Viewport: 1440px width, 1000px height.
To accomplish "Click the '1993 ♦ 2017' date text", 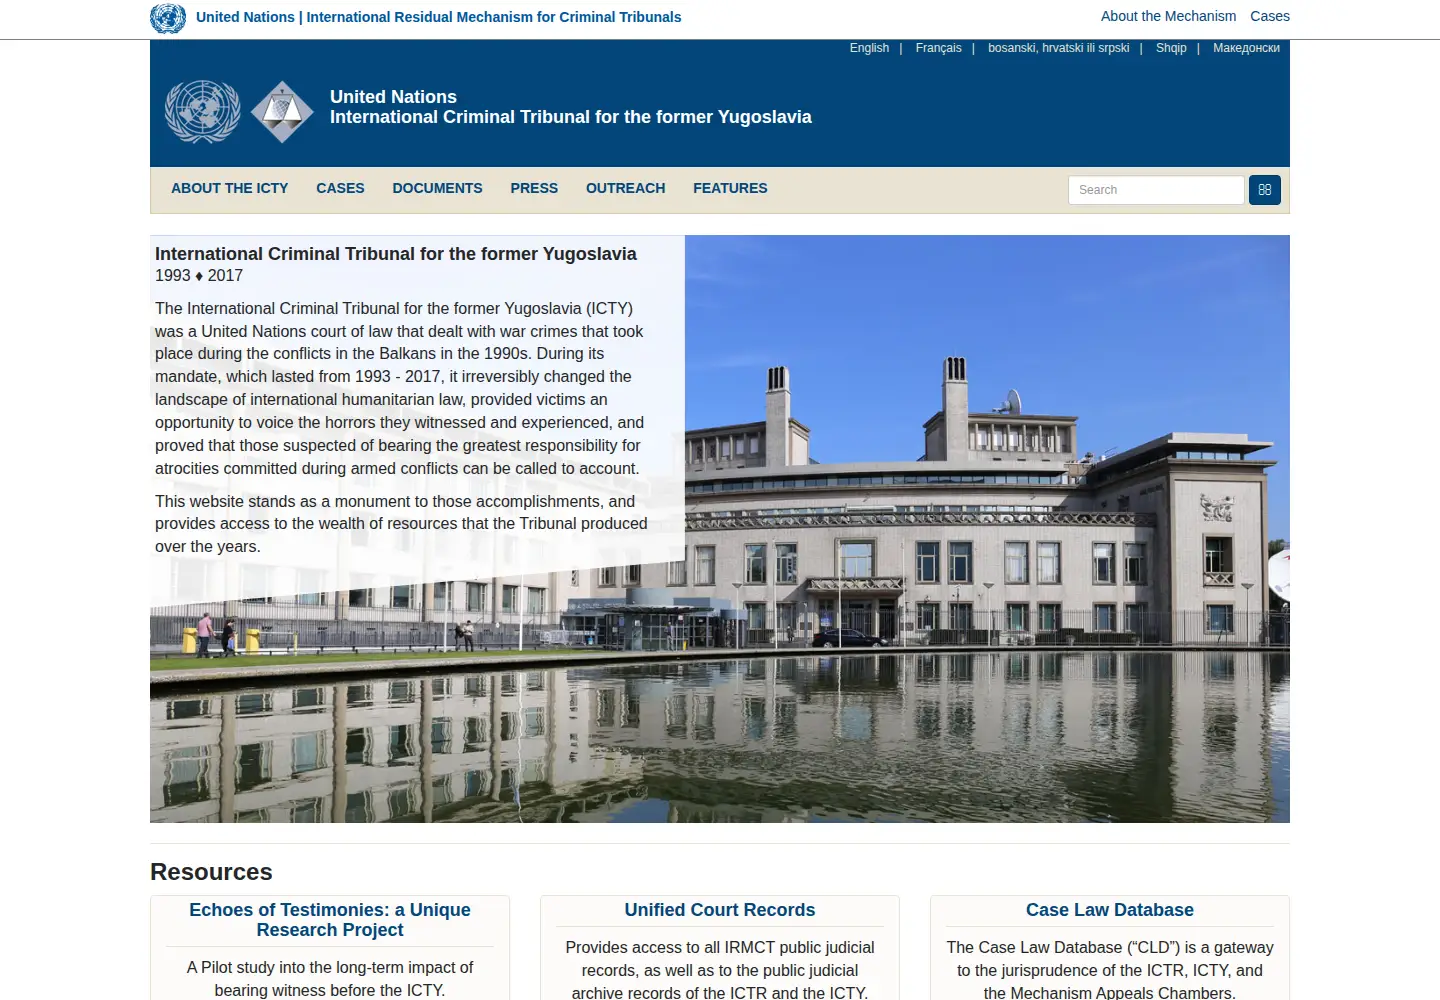I will point(199,276).
